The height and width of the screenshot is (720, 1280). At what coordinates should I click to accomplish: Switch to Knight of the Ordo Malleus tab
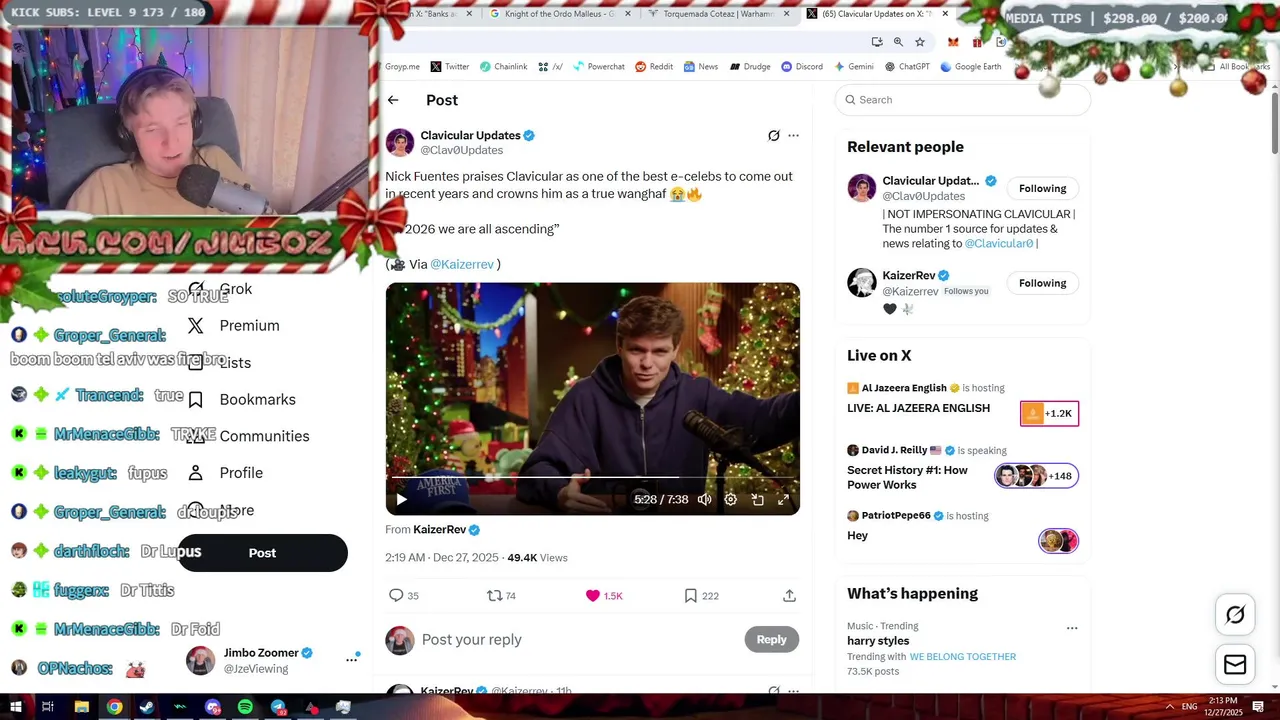pos(560,14)
